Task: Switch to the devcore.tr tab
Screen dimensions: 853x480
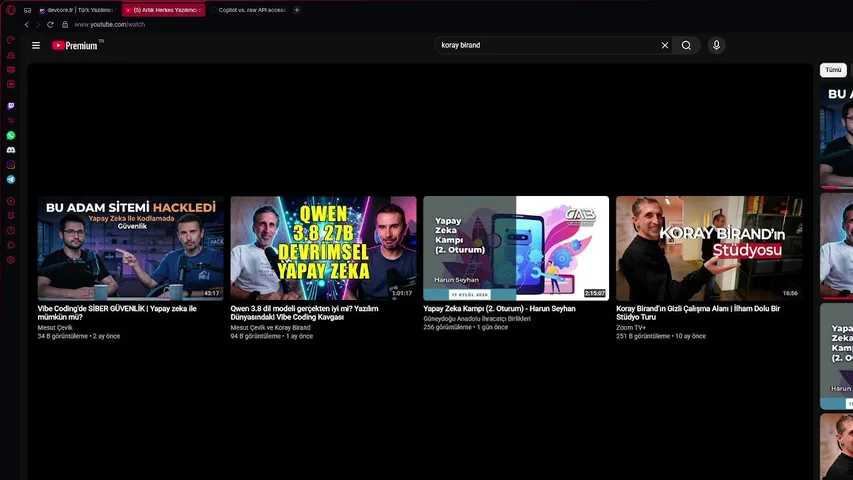Action: pos(78,10)
